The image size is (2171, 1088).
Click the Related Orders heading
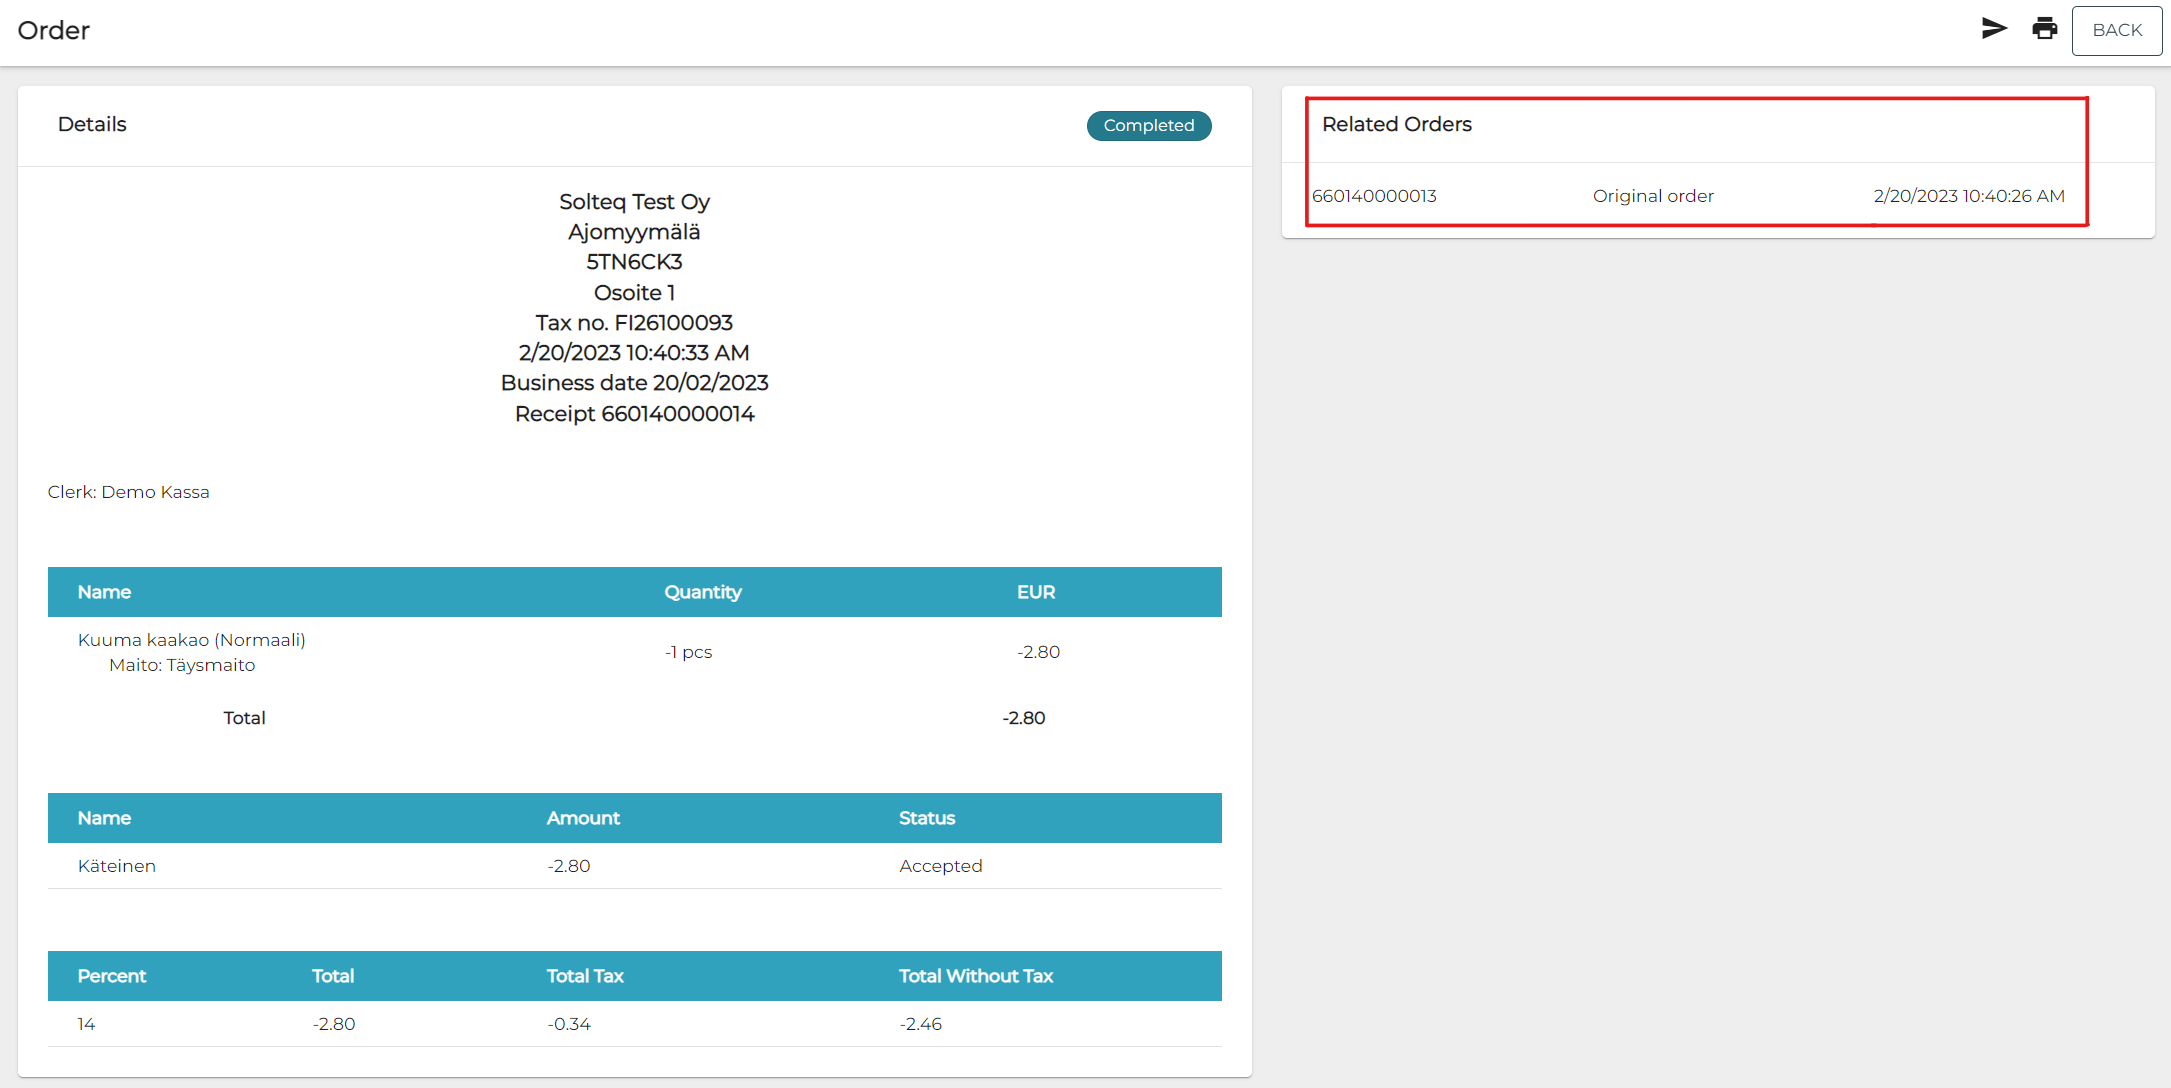pos(1396,124)
